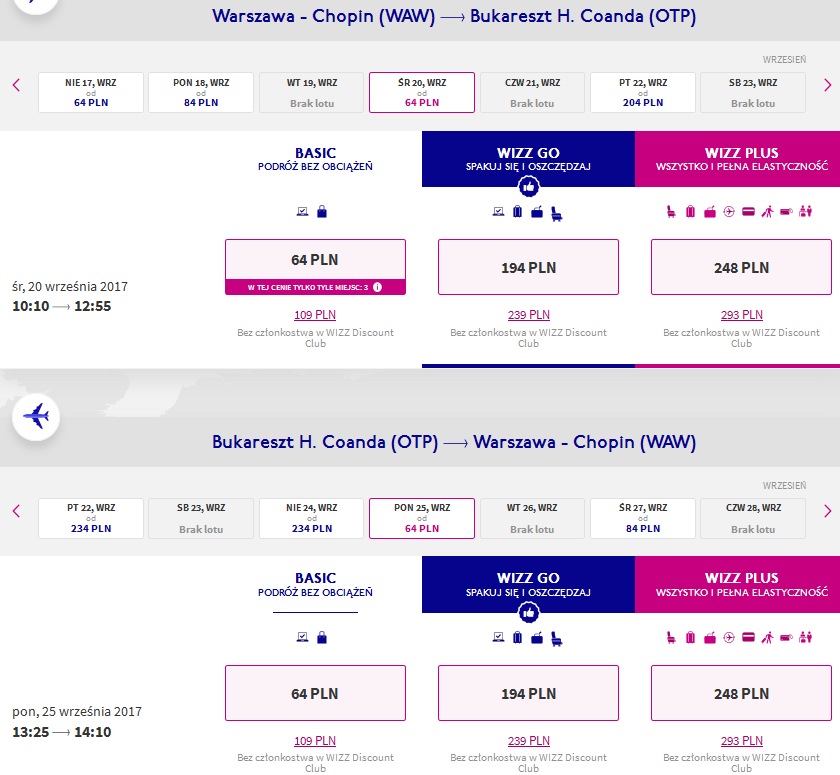840x775 pixels.
Task: Choose return date ŚR 27, WRZ at 84 PLN
Action: pyautogui.click(x=643, y=518)
